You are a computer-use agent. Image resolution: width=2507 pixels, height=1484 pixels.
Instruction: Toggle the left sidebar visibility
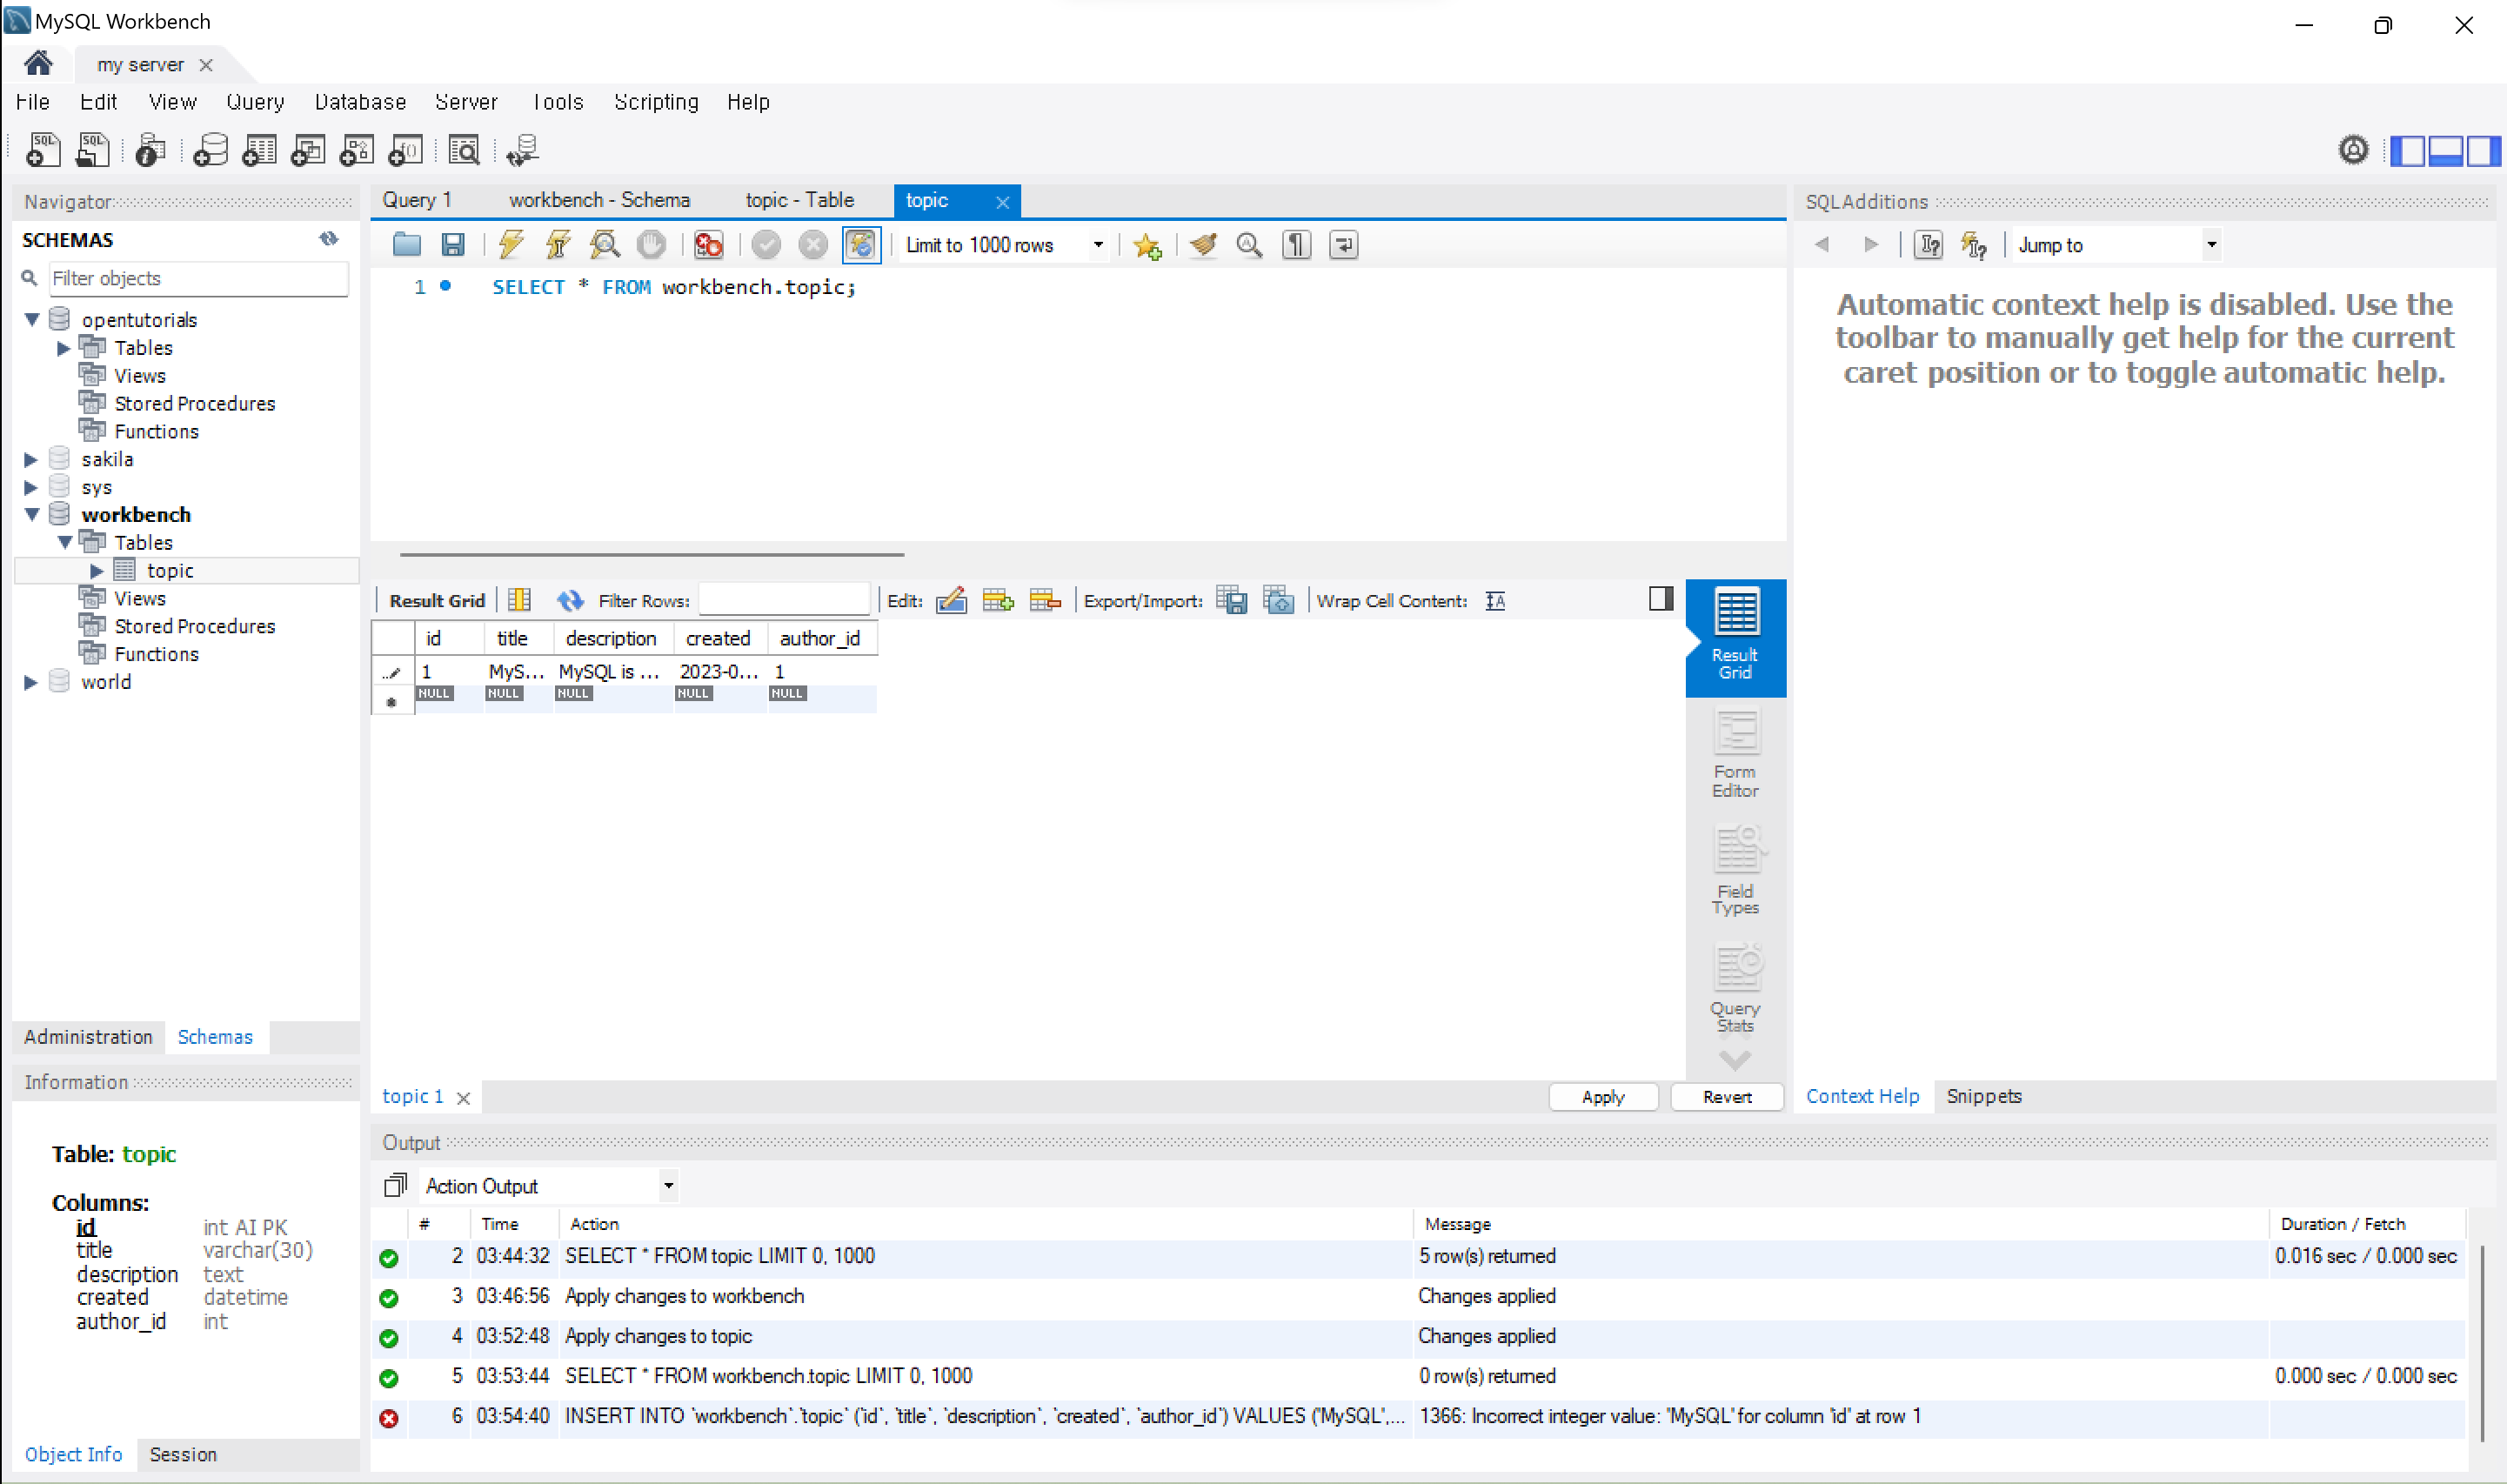[x=2409, y=150]
